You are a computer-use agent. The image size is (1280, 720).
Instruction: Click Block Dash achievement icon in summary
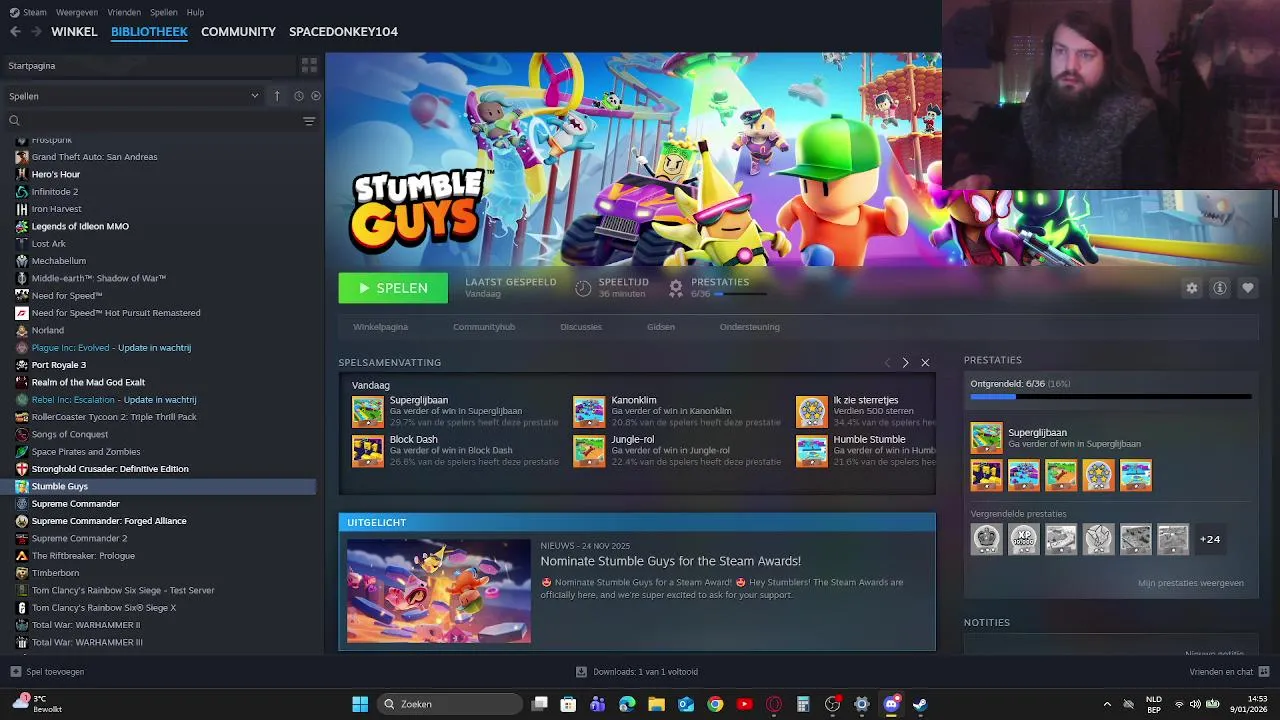click(367, 451)
